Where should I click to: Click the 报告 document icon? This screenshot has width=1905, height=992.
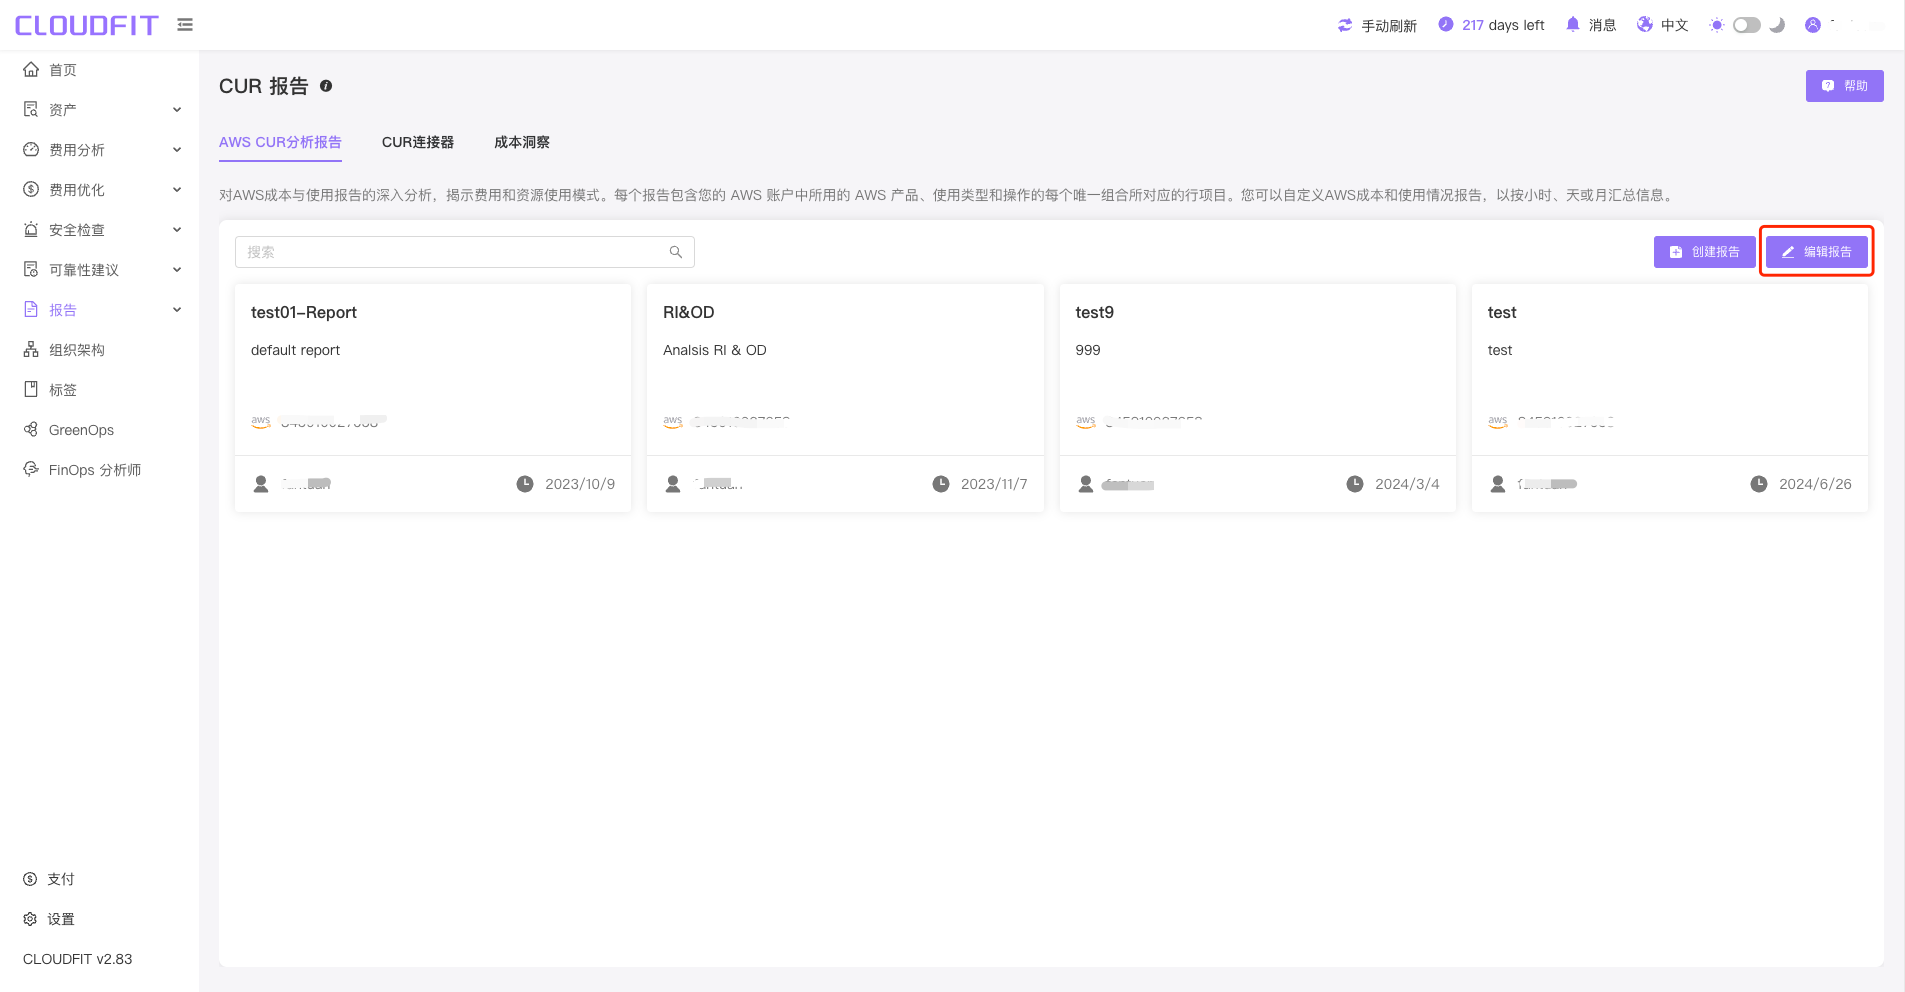(x=31, y=309)
